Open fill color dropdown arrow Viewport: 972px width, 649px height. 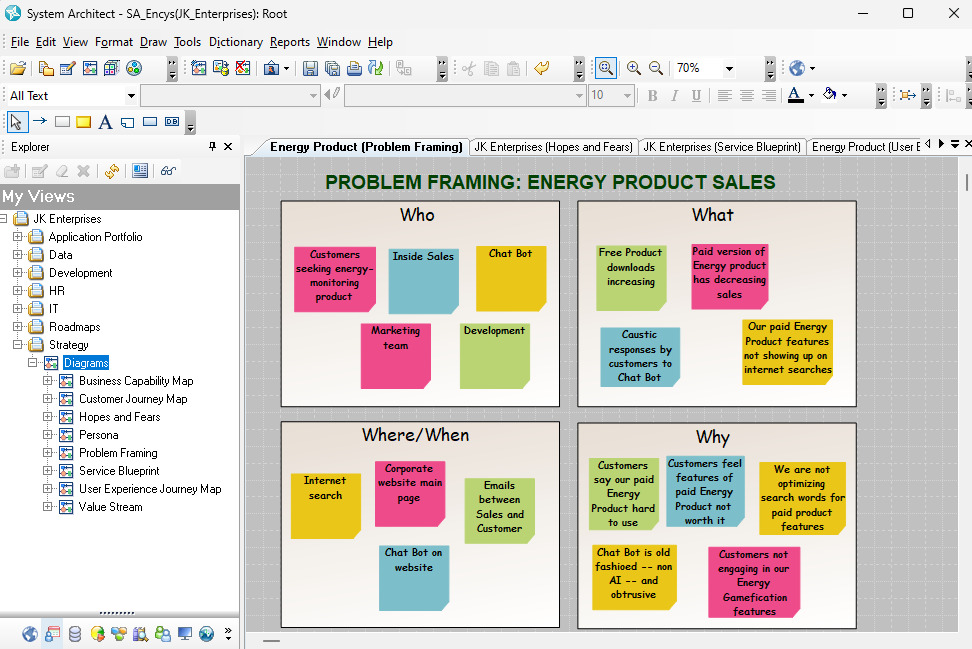click(844, 95)
